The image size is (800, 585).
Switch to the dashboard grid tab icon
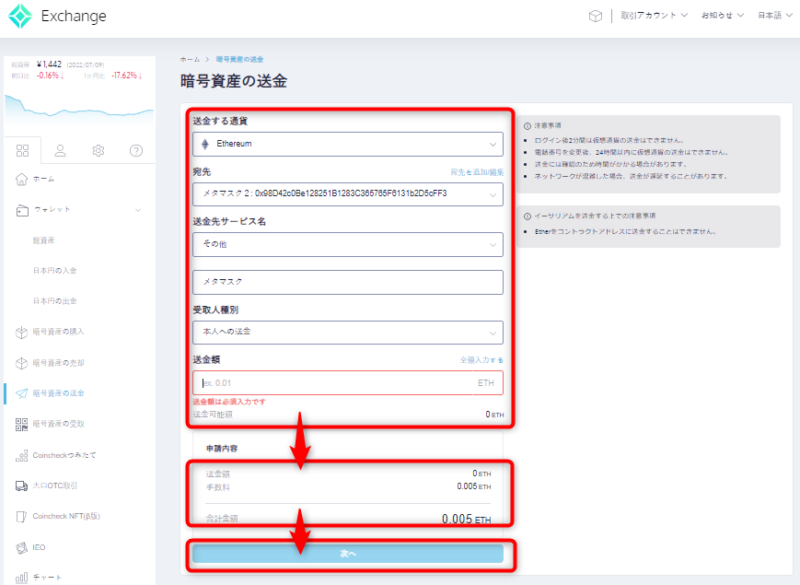[22, 150]
